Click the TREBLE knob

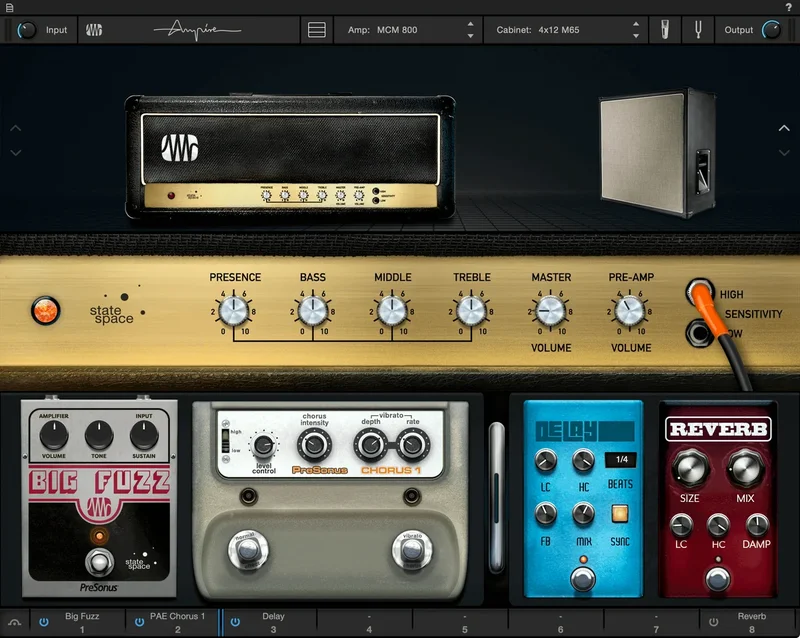point(471,311)
